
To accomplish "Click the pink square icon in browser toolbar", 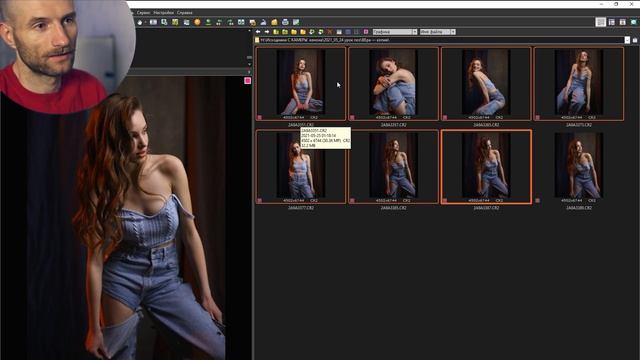I will (x=366, y=32).
